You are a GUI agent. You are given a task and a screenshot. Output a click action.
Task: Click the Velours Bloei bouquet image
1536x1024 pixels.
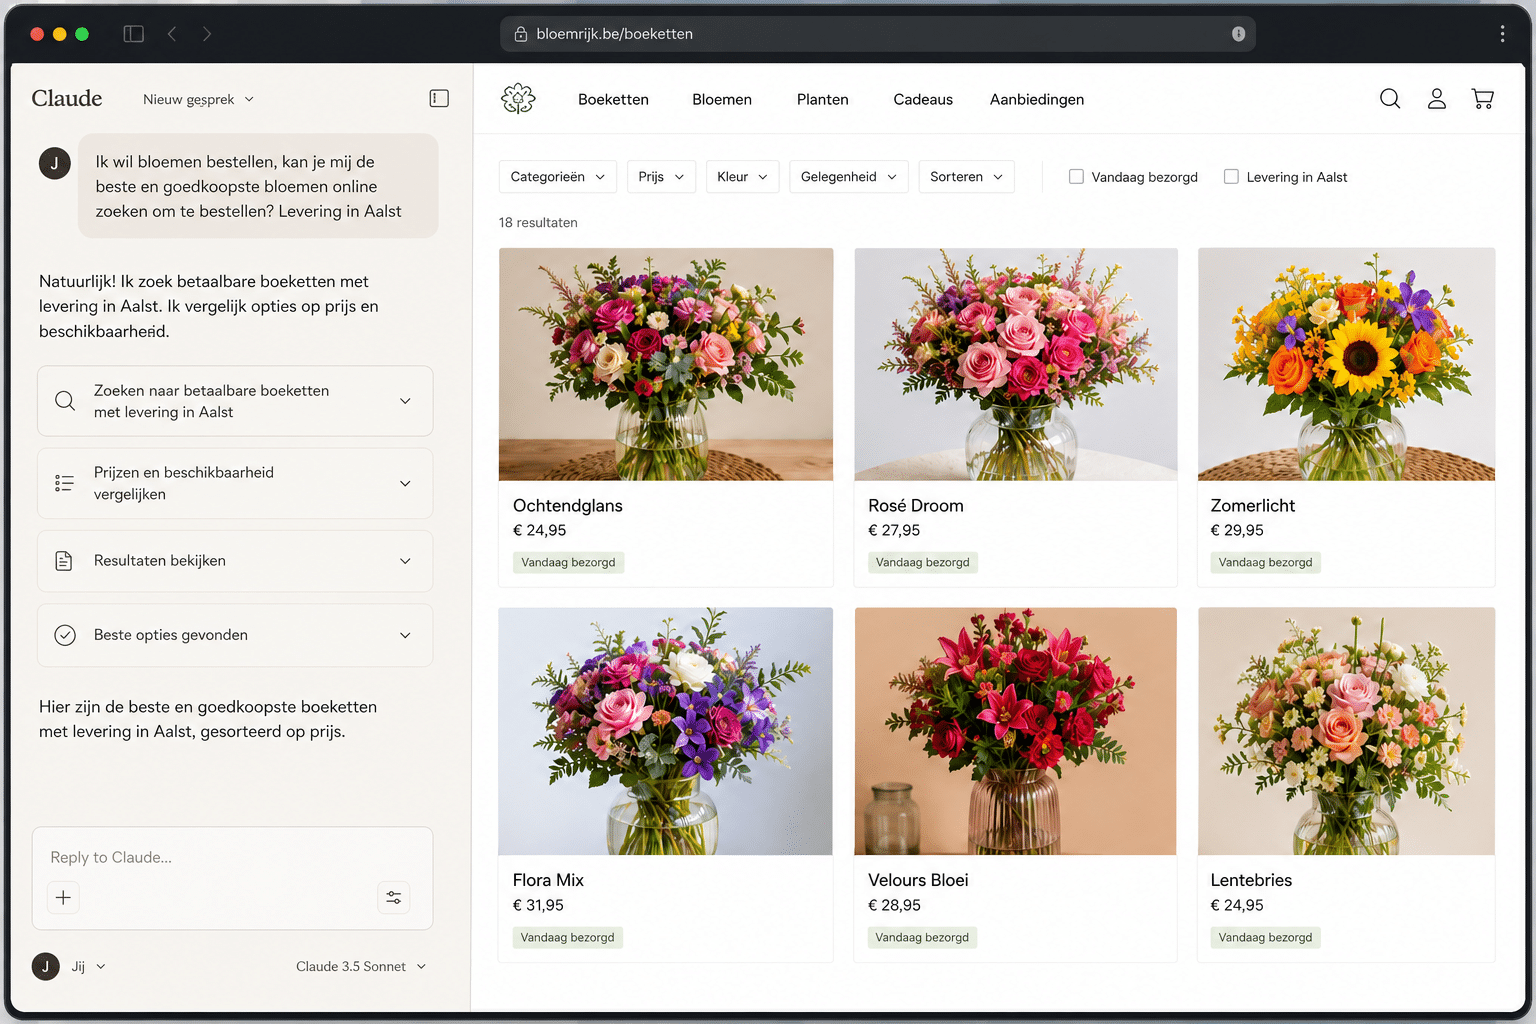coord(1015,731)
